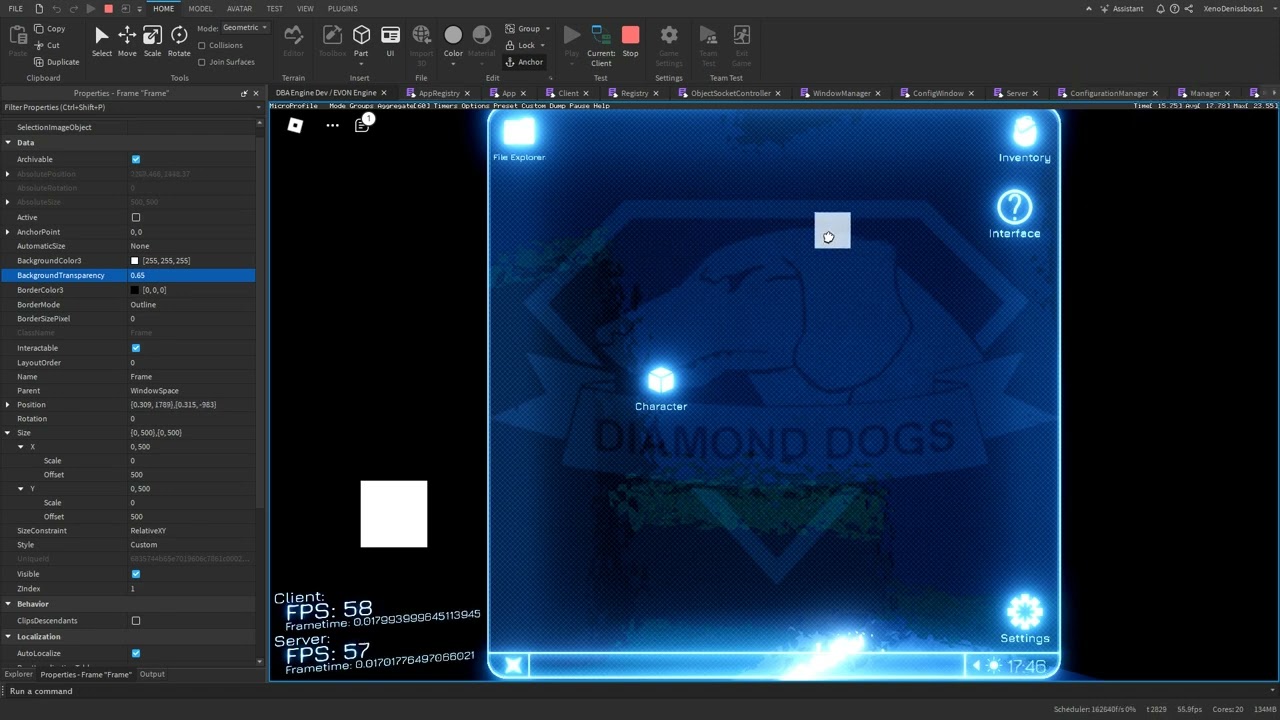
Task: Open the MODEL ribbon tab
Action: tap(200, 9)
